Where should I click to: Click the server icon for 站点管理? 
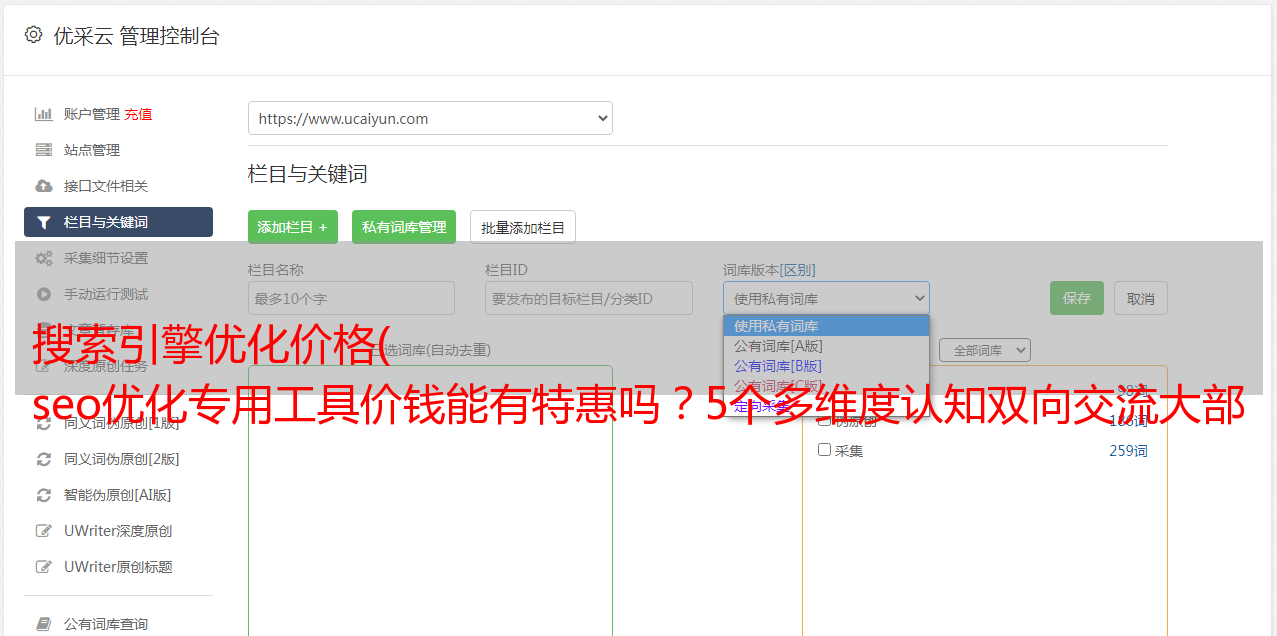click(44, 150)
